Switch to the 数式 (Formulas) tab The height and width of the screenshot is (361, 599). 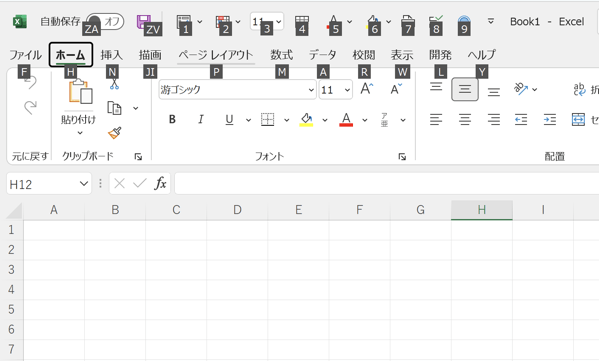pyautogui.click(x=282, y=55)
